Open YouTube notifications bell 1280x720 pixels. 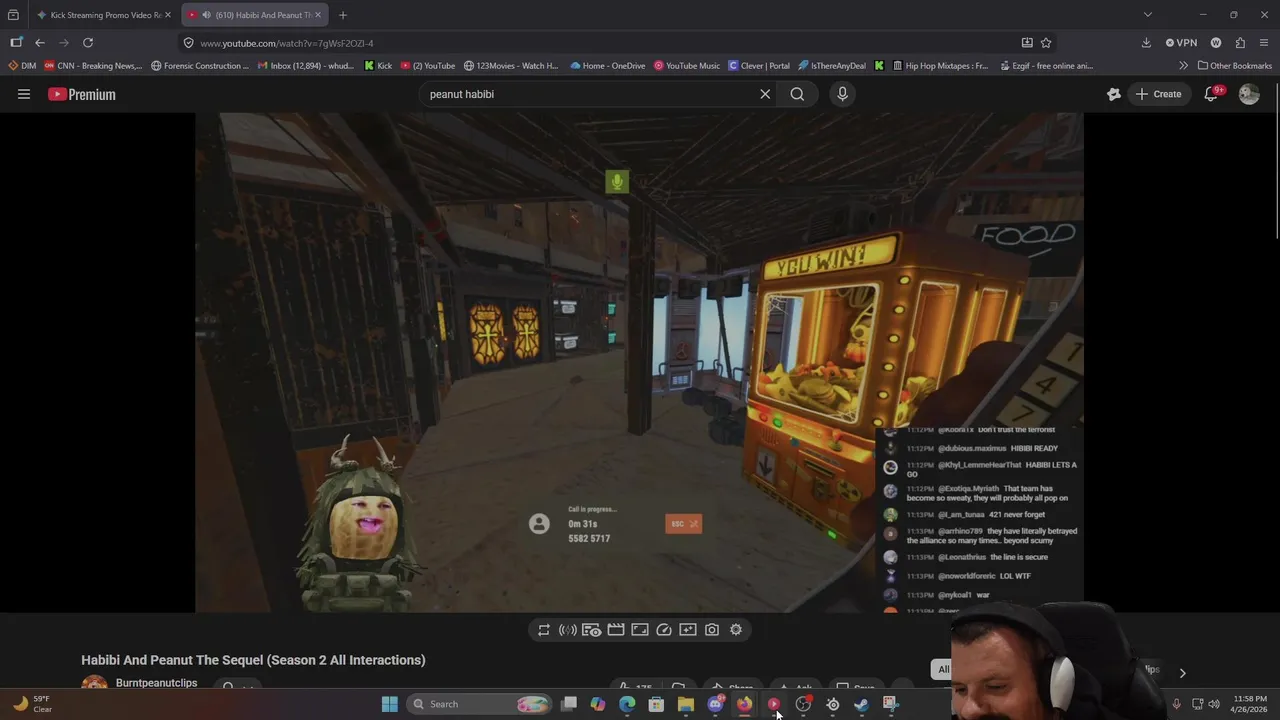(x=1211, y=94)
